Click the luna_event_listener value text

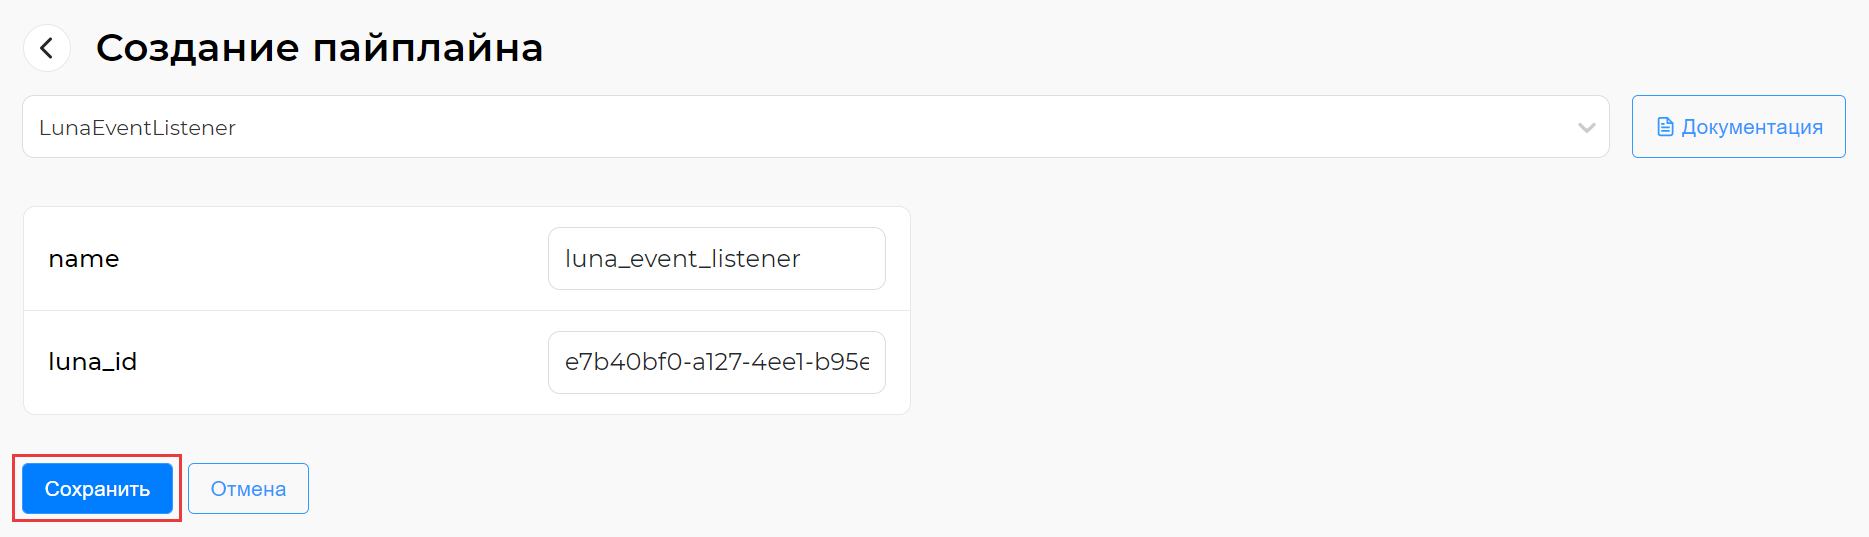point(682,259)
